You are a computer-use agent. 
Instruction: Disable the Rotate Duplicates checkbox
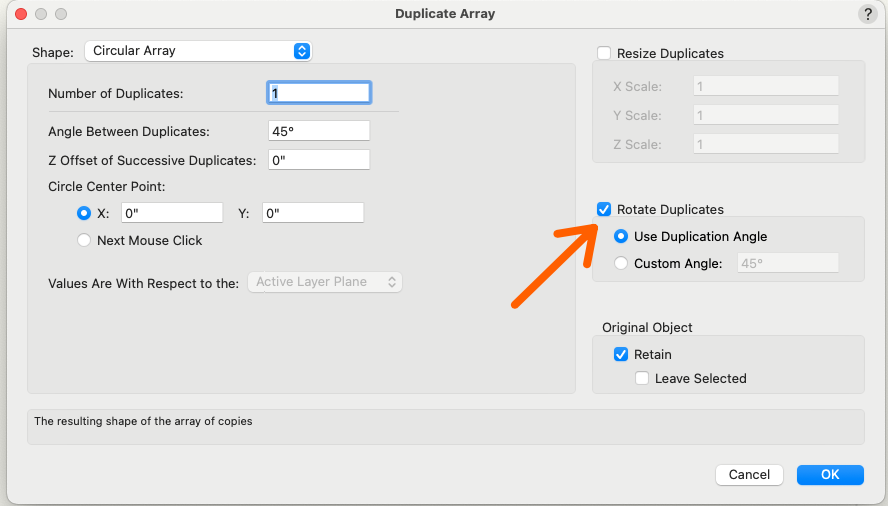tap(604, 209)
